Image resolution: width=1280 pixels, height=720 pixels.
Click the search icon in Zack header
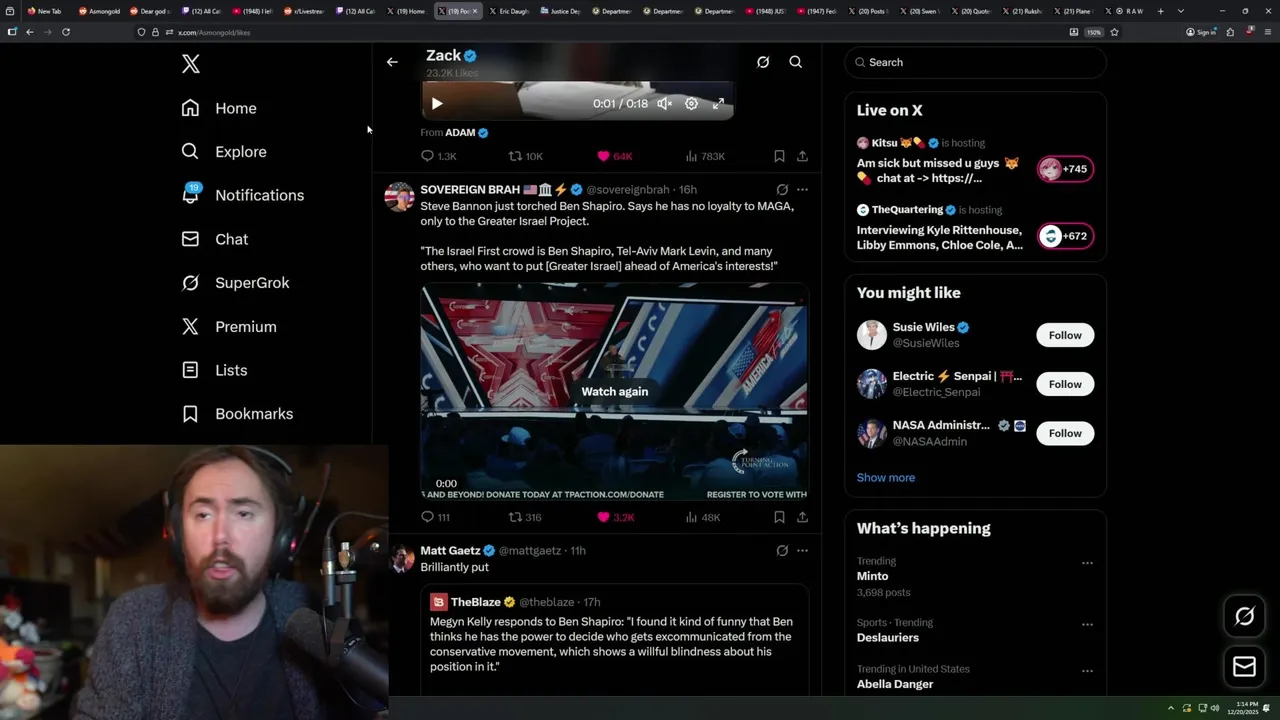click(x=796, y=62)
